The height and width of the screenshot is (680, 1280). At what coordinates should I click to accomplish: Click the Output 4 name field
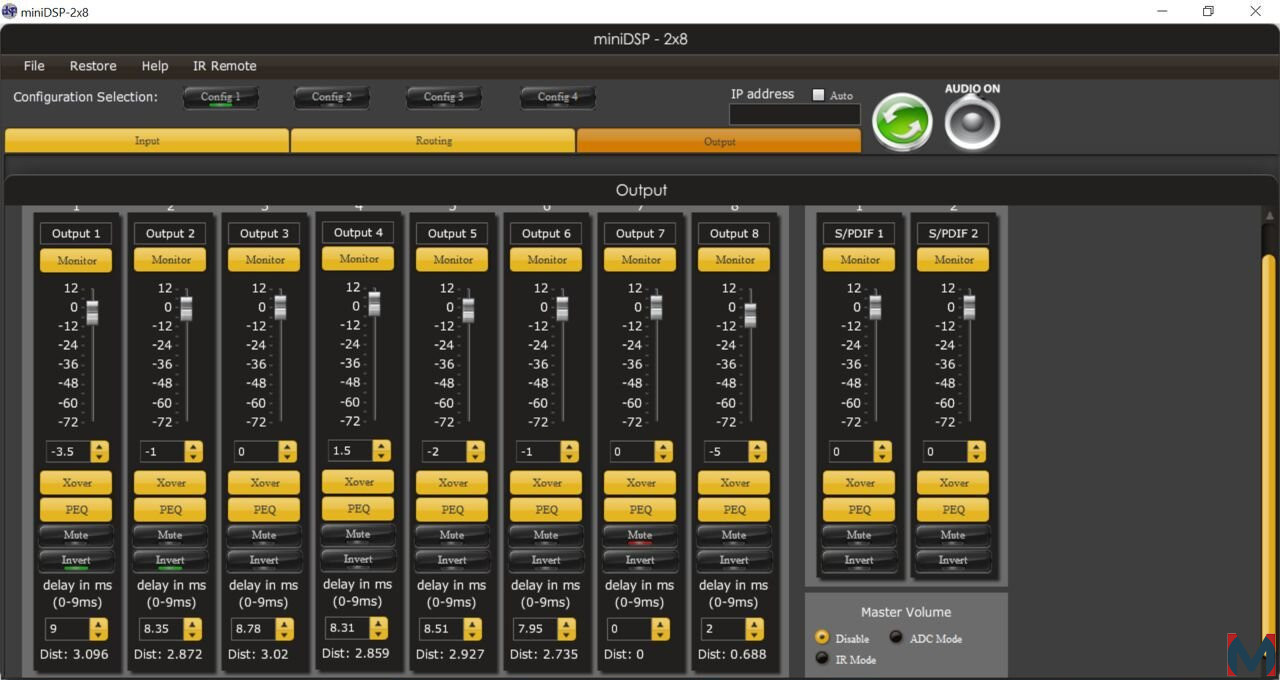[359, 233]
